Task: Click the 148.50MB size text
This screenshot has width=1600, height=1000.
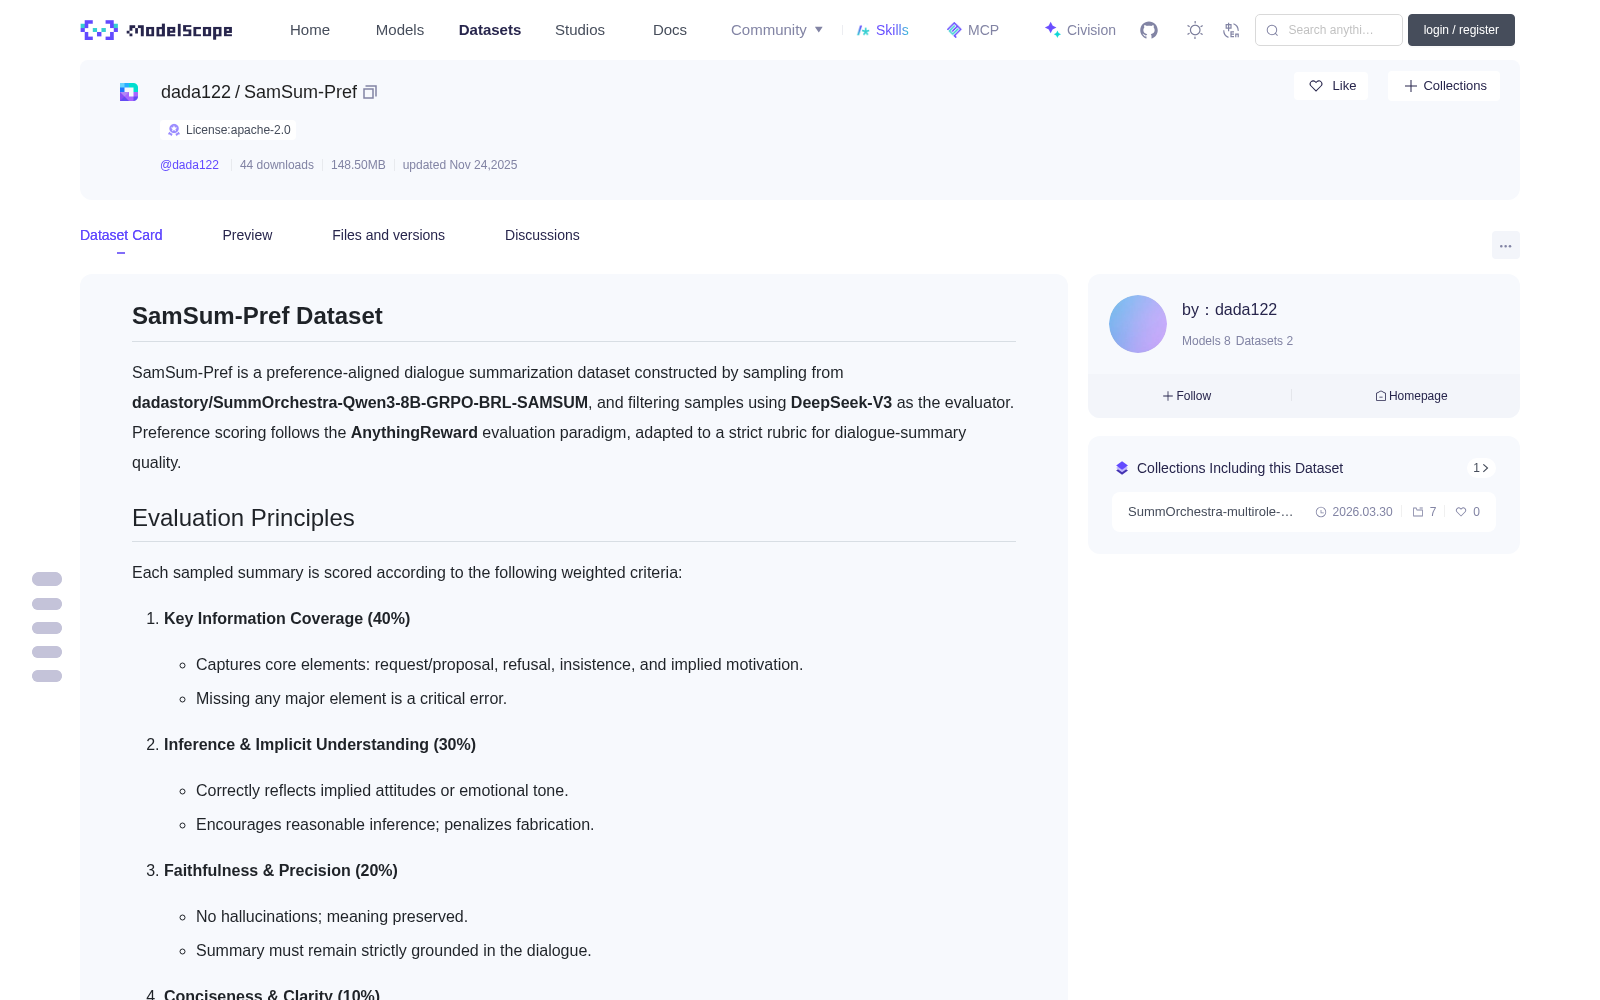Action: coord(358,165)
